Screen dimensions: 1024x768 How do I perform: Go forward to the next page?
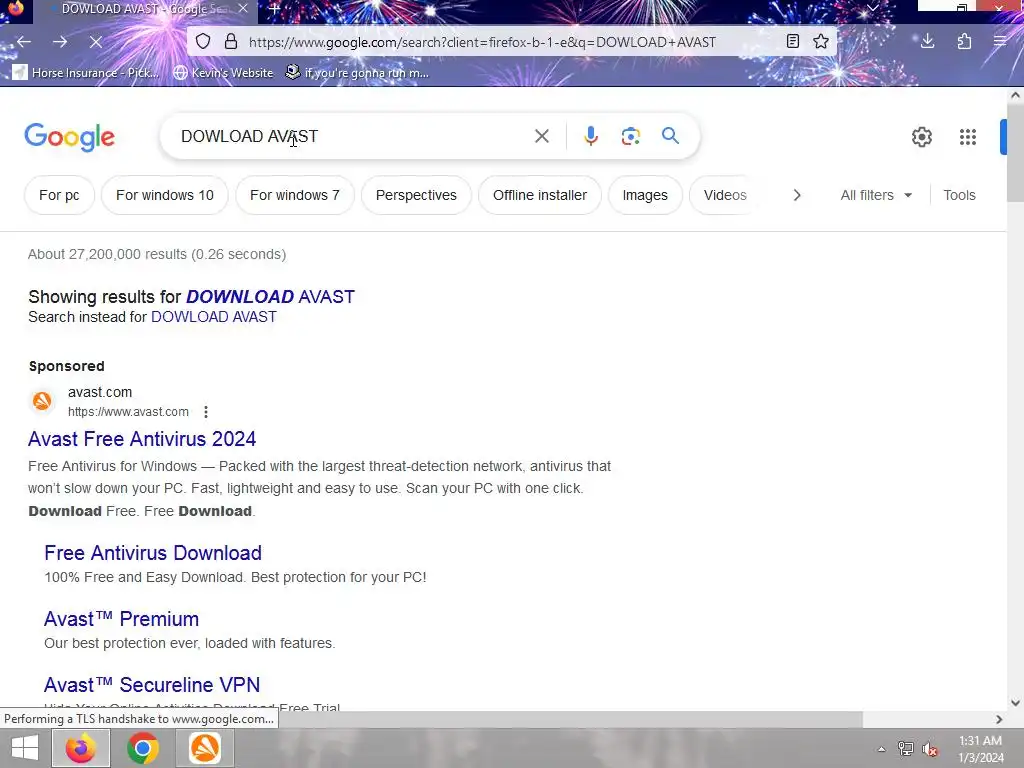(60, 42)
